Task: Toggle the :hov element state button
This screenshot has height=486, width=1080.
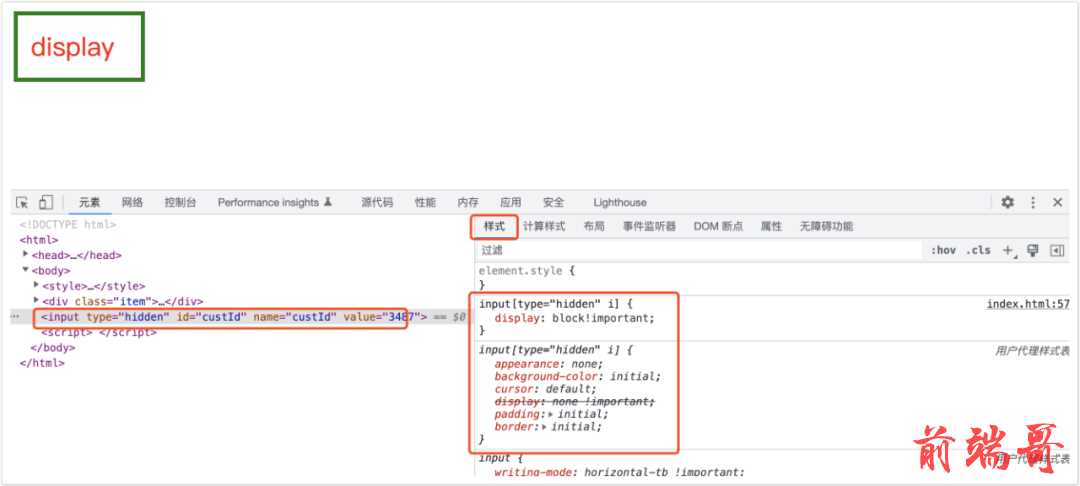Action: pos(943,251)
